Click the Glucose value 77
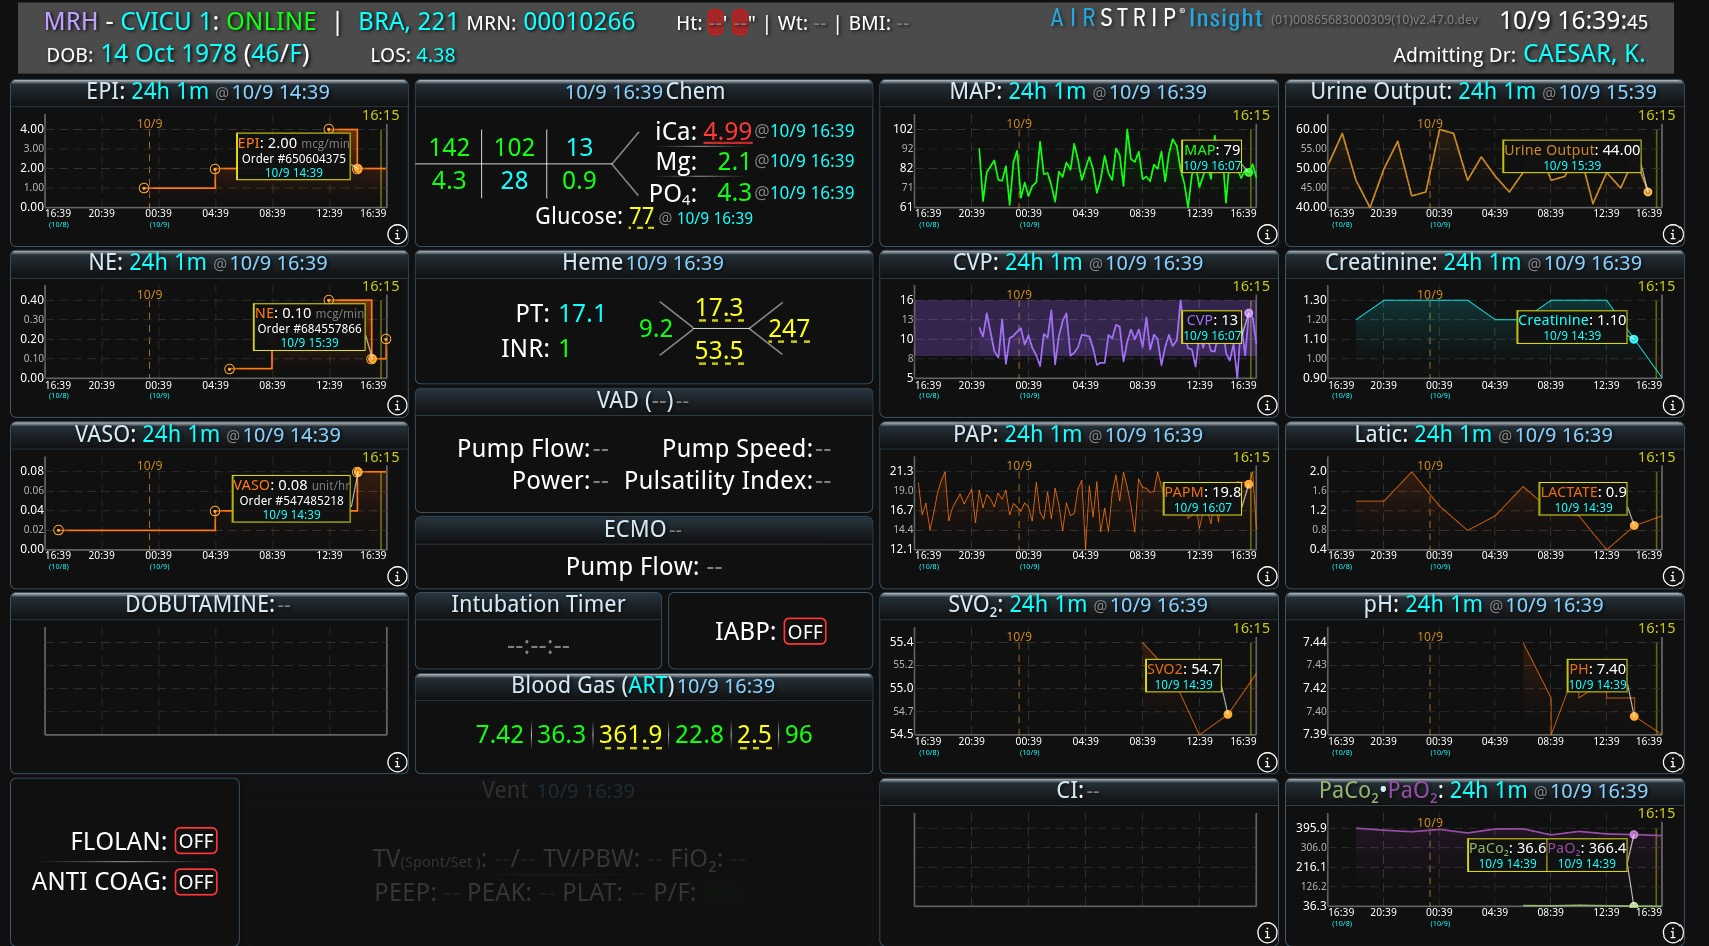1709x946 pixels. click(641, 216)
